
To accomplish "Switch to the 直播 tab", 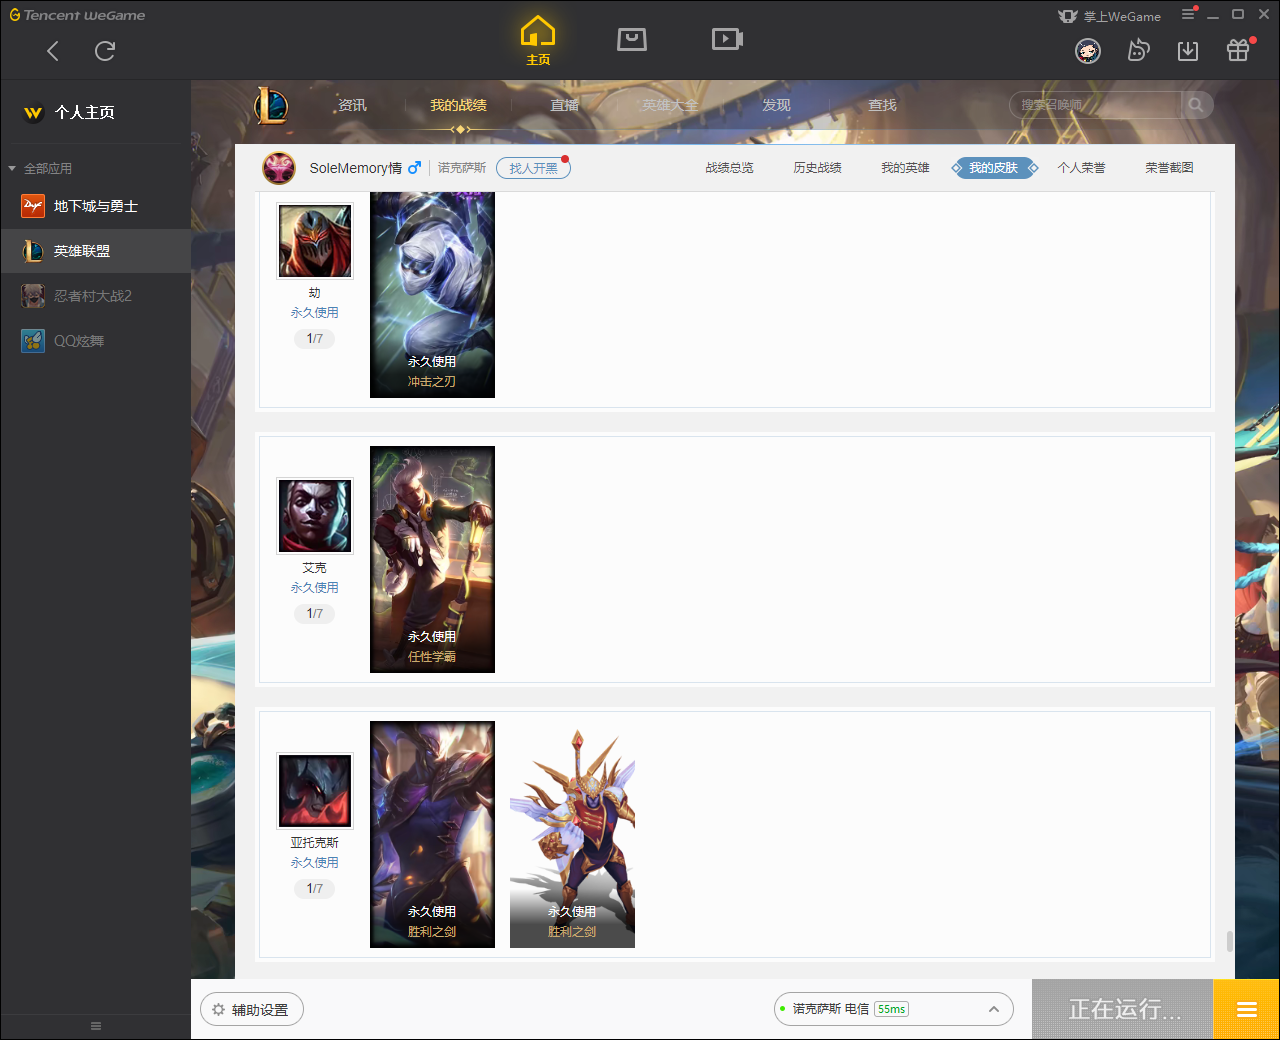I will click(x=564, y=105).
